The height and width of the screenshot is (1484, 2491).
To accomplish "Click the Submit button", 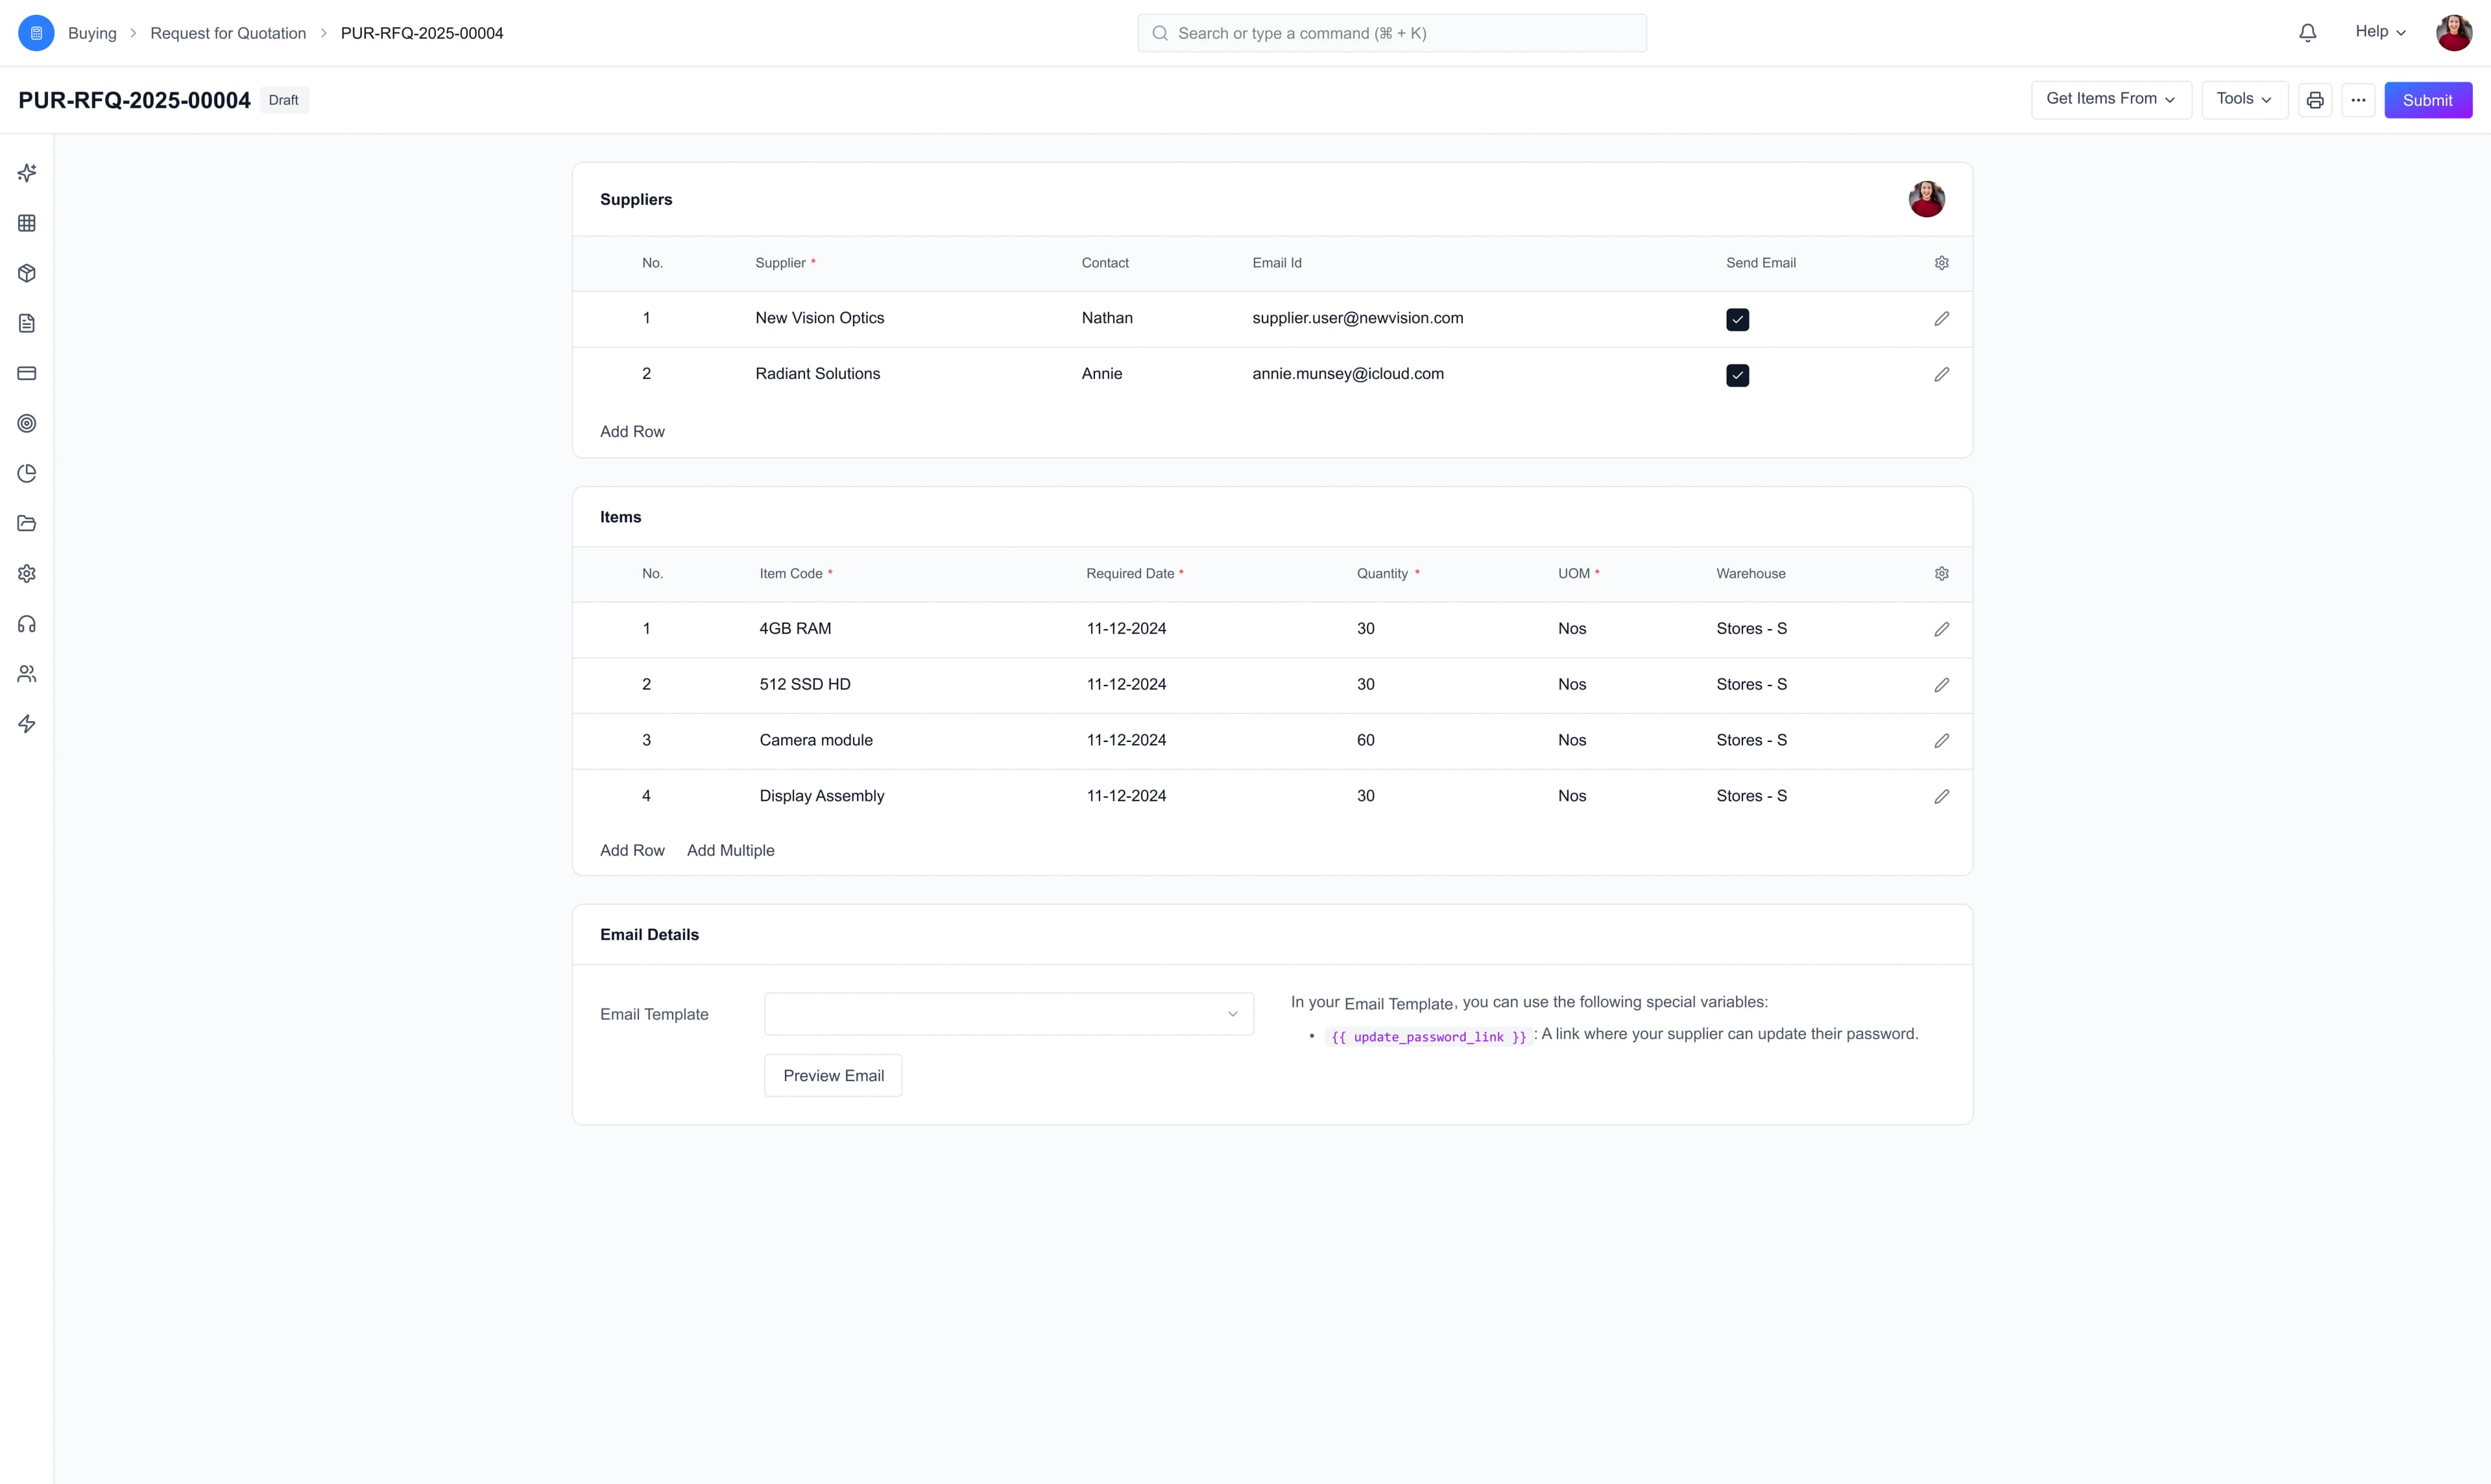I will pos(2428,99).
